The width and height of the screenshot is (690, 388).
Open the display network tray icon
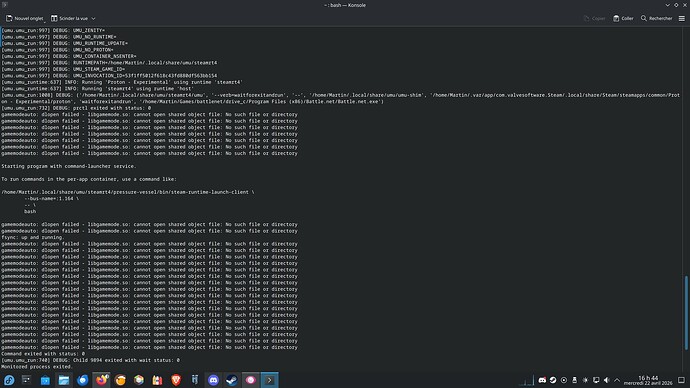click(596, 380)
